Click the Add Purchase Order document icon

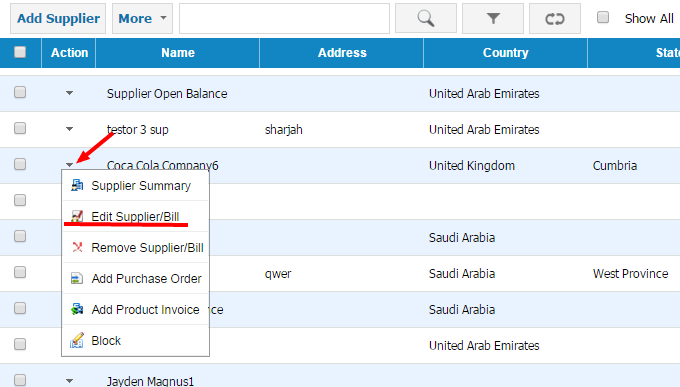tap(77, 279)
